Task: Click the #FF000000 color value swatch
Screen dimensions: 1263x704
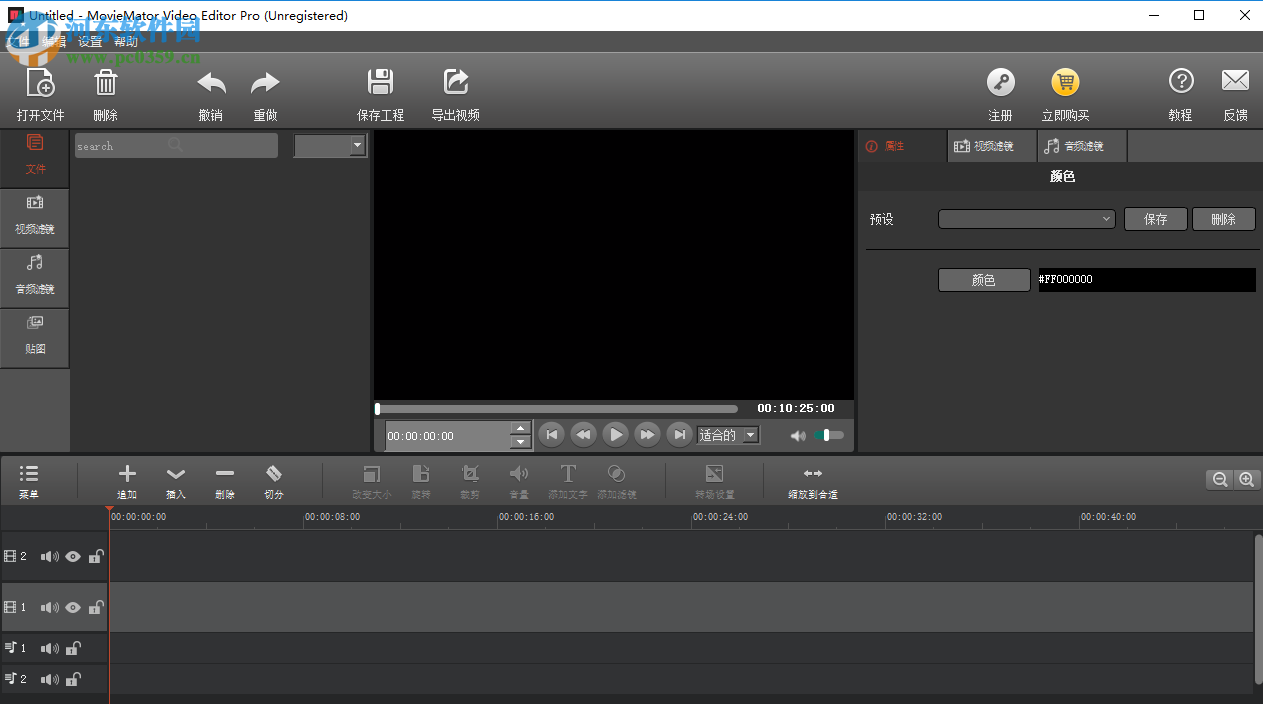Action: coord(1146,279)
